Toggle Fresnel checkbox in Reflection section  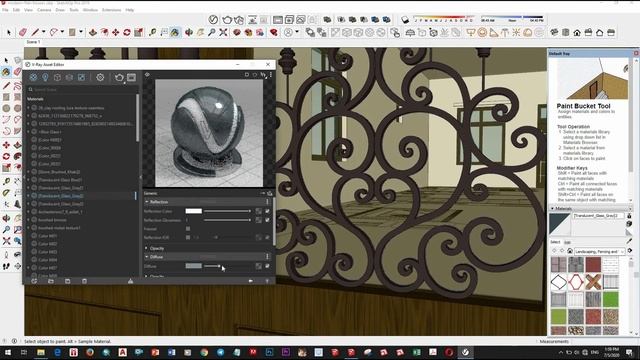[x=188, y=229]
